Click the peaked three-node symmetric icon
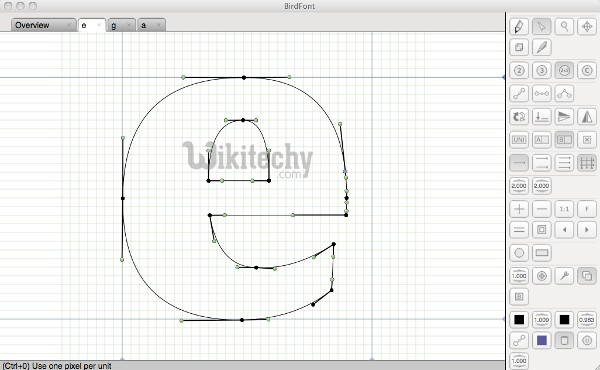The height and width of the screenshot is (370, 600). pos(564,94)
